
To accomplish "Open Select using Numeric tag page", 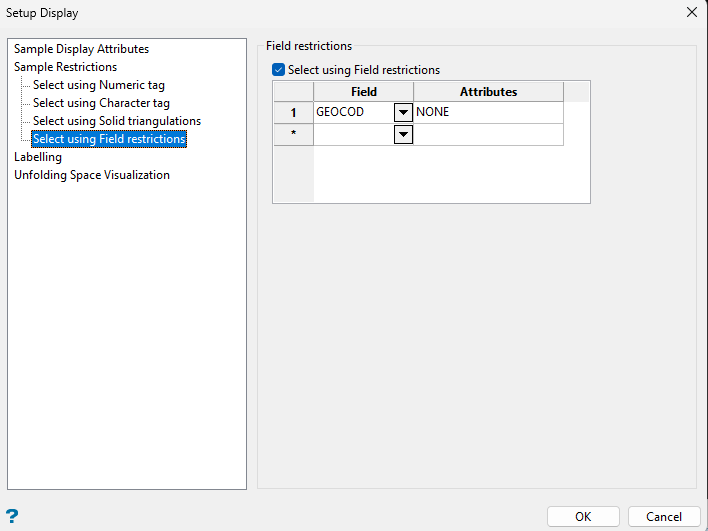I will tap(99, 85).
